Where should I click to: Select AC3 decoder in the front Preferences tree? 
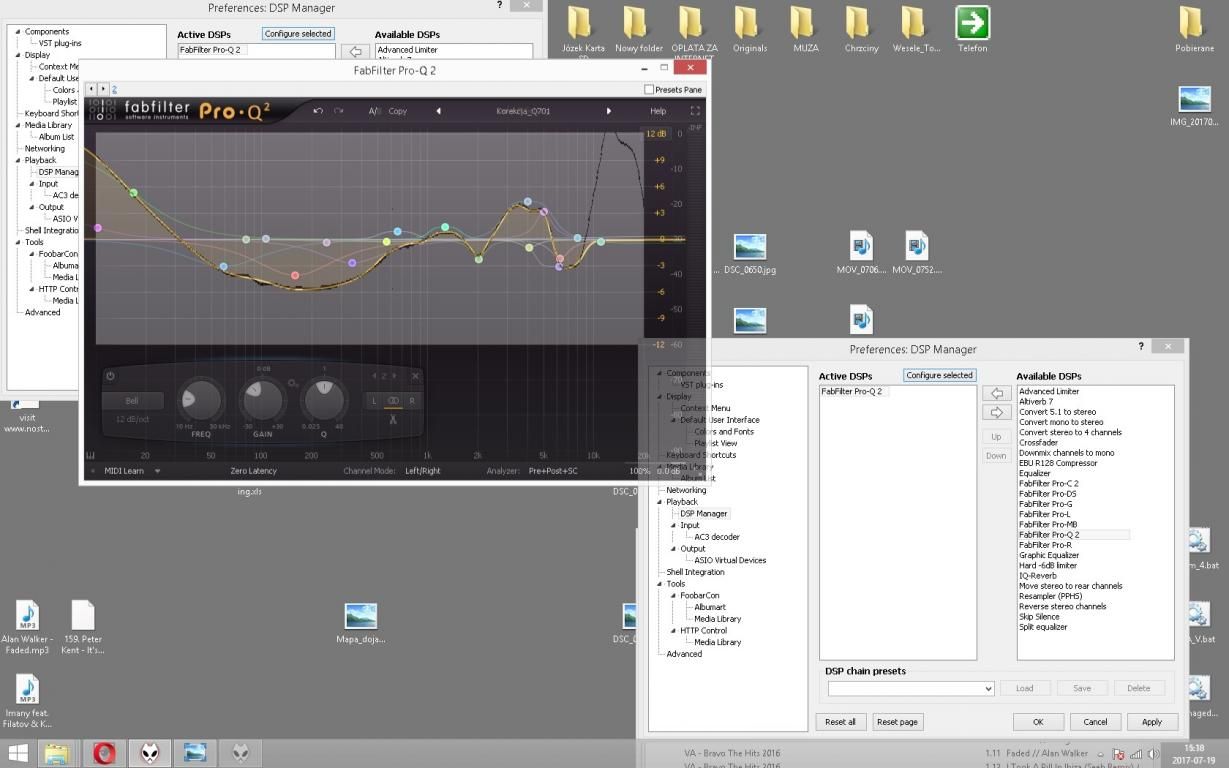(x=717, y=537)
